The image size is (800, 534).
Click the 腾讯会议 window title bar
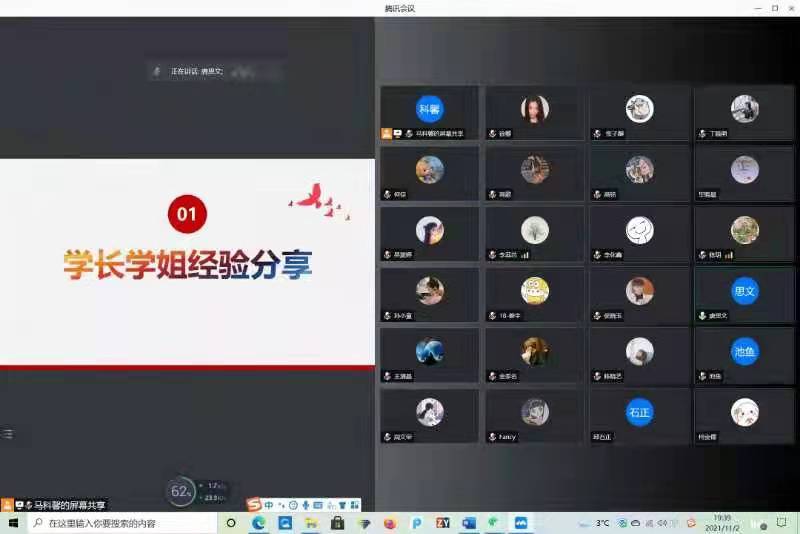pos(399,8)
